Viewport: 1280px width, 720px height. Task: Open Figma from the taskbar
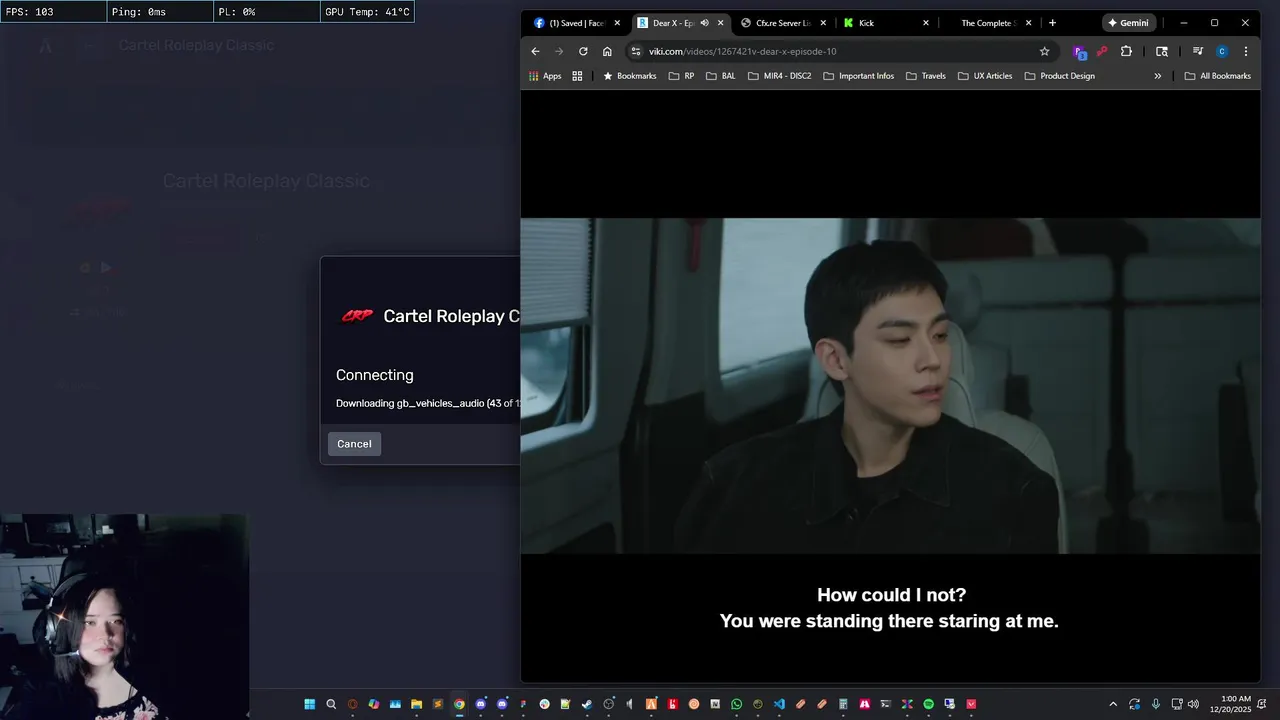coord(523,704)
